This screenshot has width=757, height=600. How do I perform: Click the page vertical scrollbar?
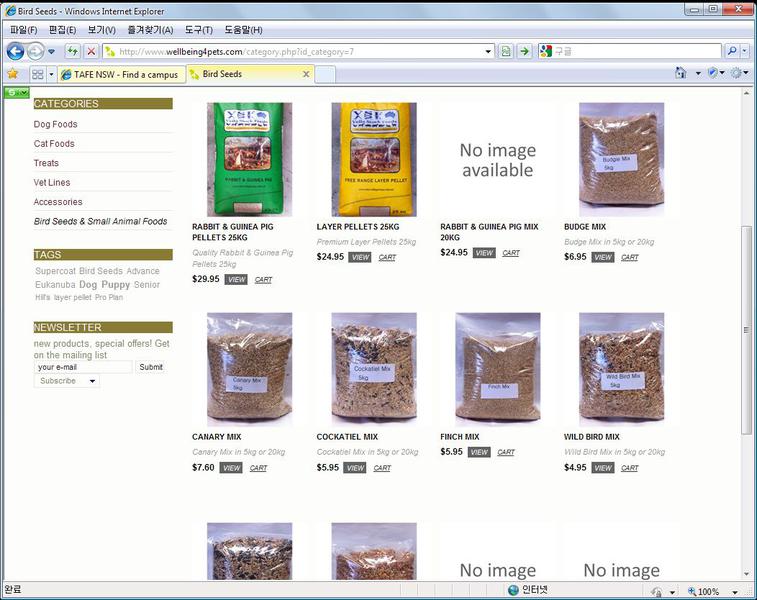(x=746, y=333)
